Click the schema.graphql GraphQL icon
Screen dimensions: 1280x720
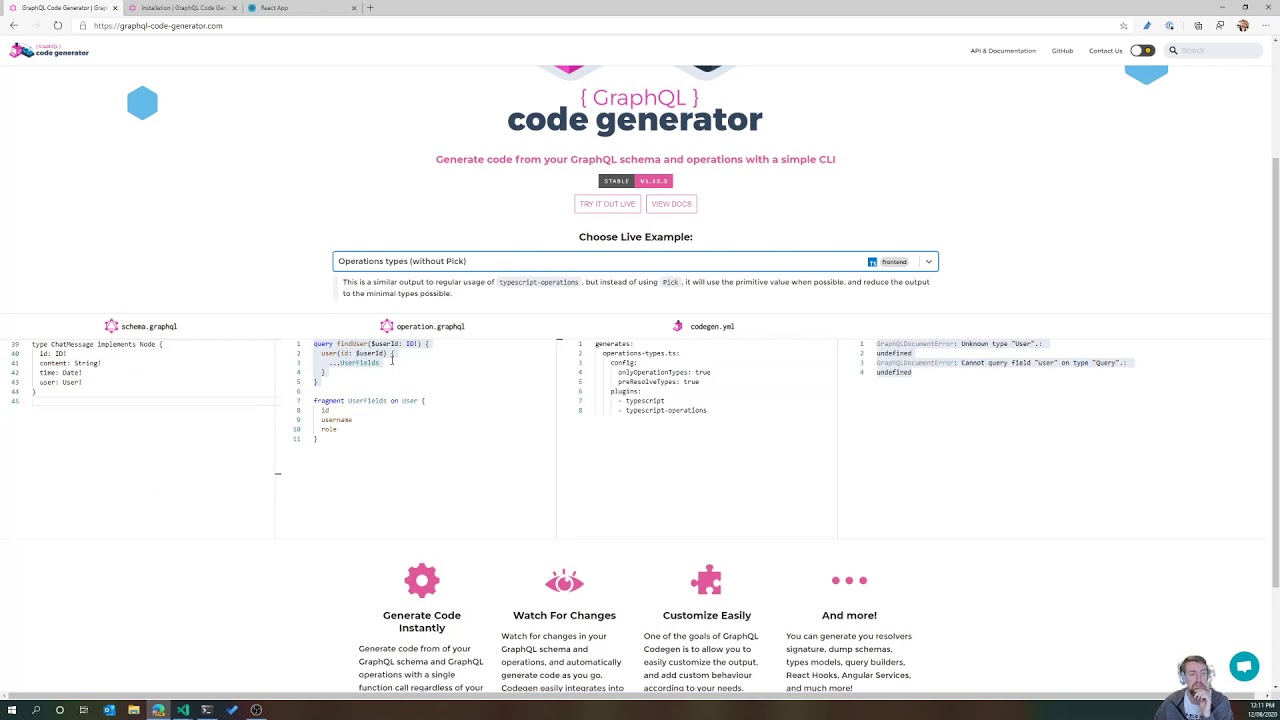111,326
